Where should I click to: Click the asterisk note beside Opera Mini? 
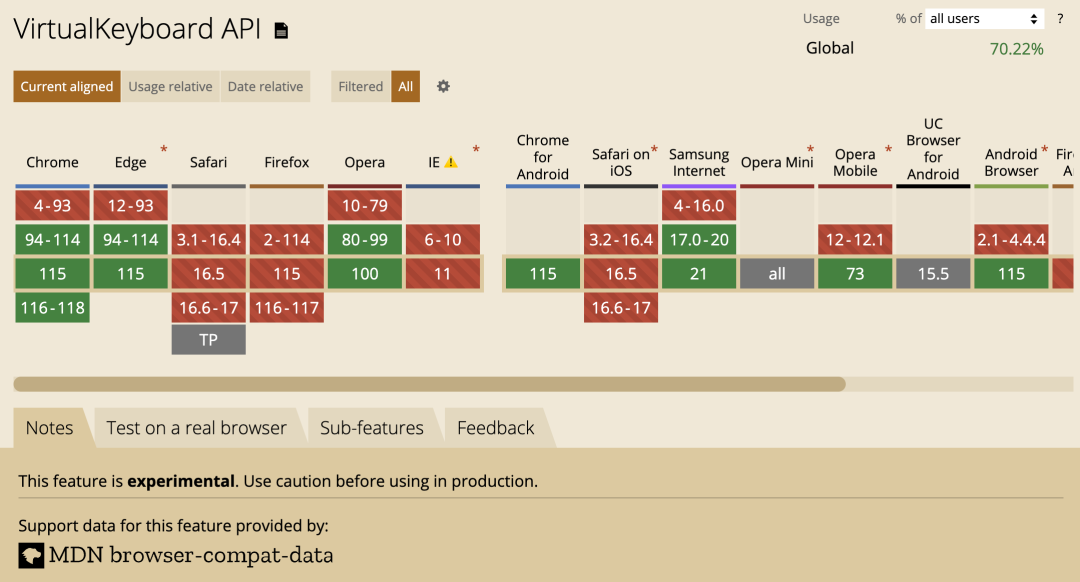coord(810,149)
